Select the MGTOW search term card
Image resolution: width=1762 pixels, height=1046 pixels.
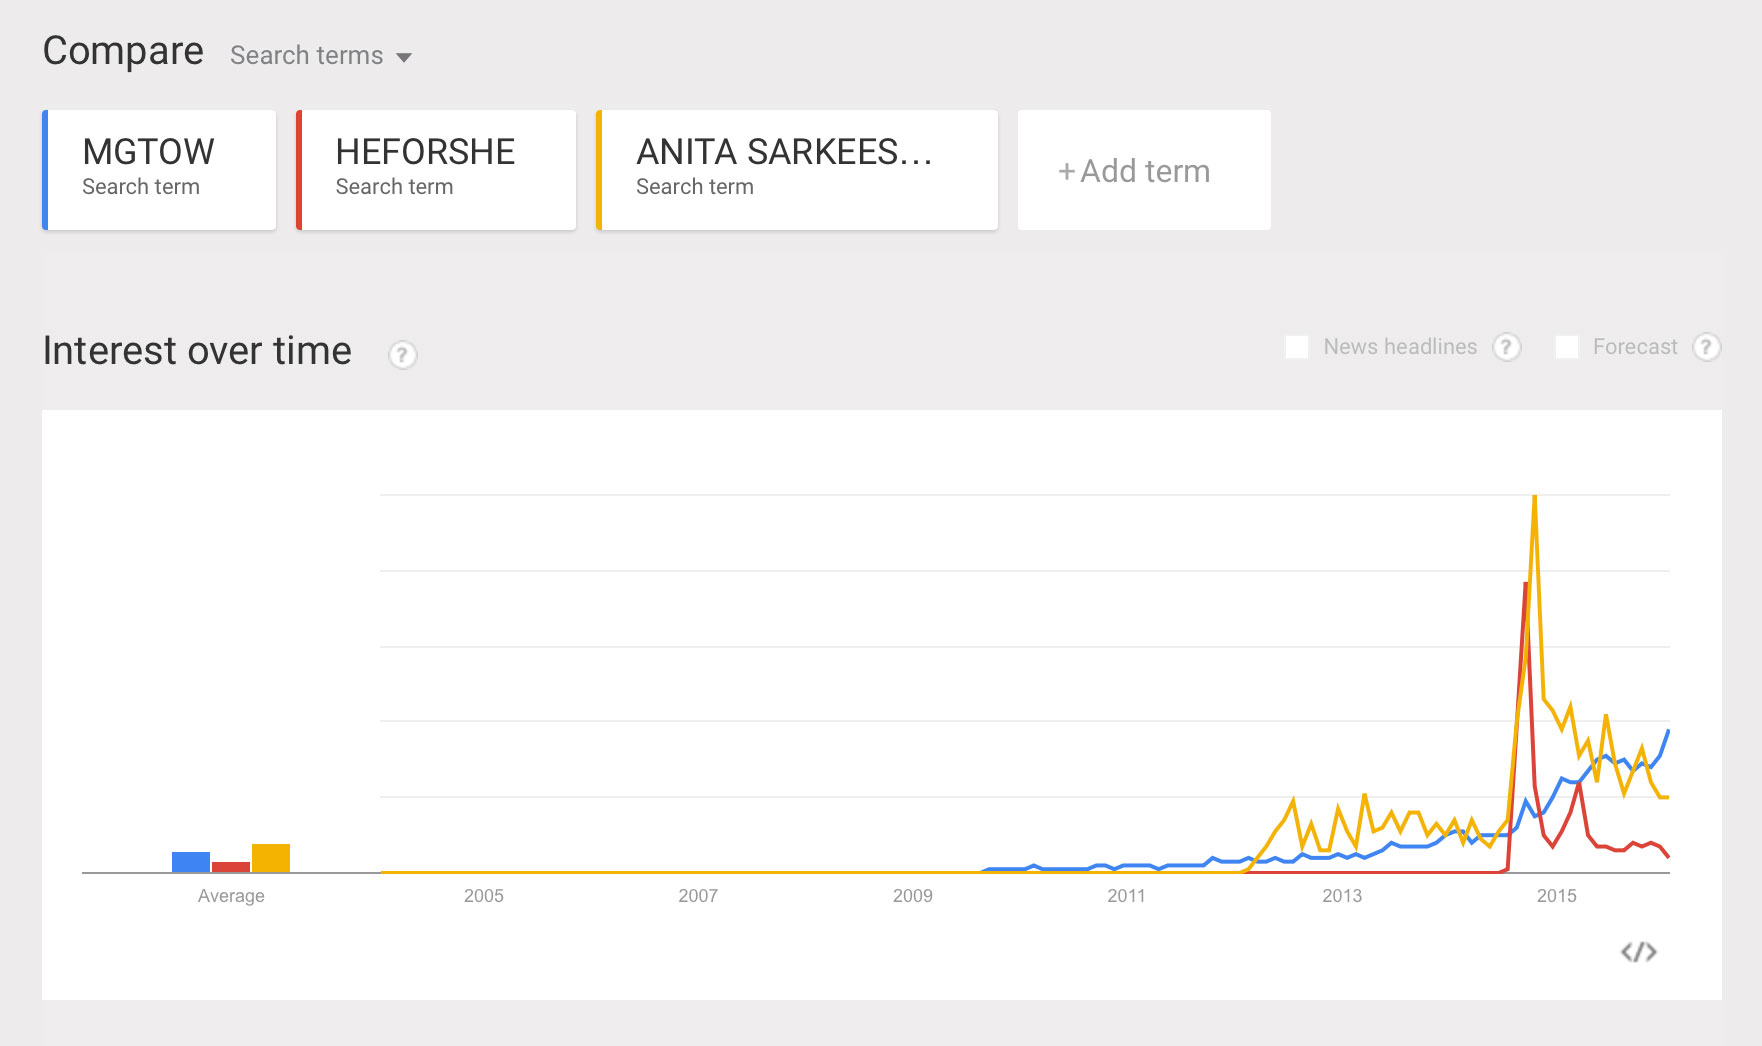point(160,170)
